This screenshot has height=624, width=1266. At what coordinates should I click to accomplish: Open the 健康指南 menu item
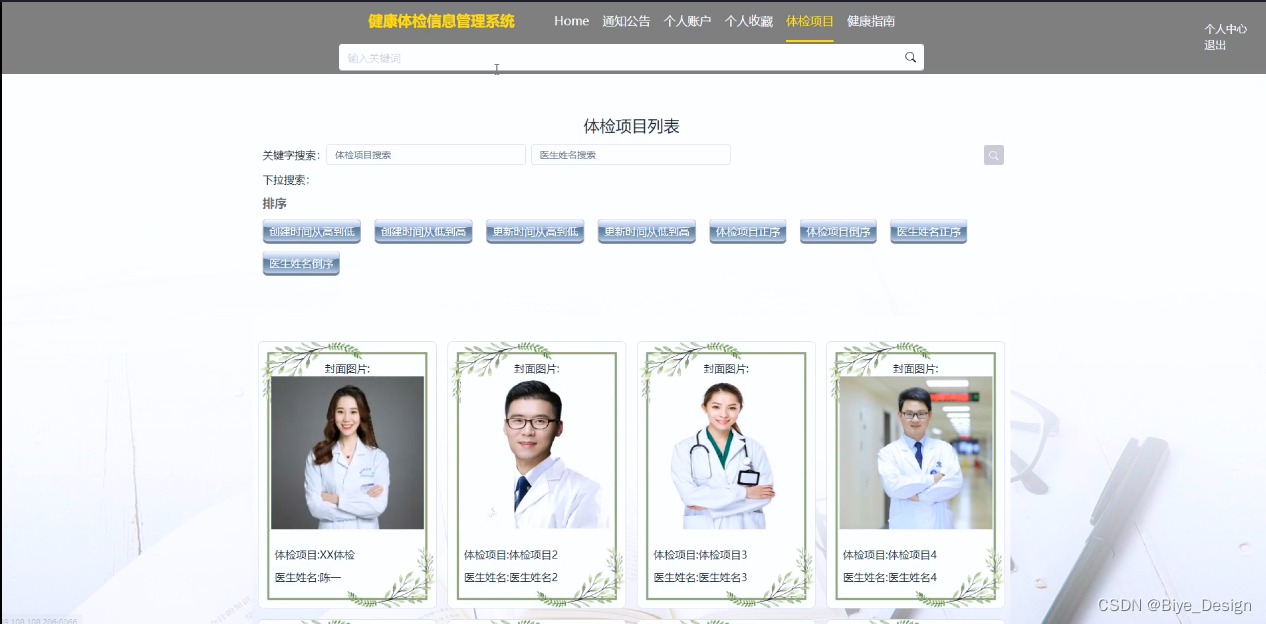tap(870, 21)
